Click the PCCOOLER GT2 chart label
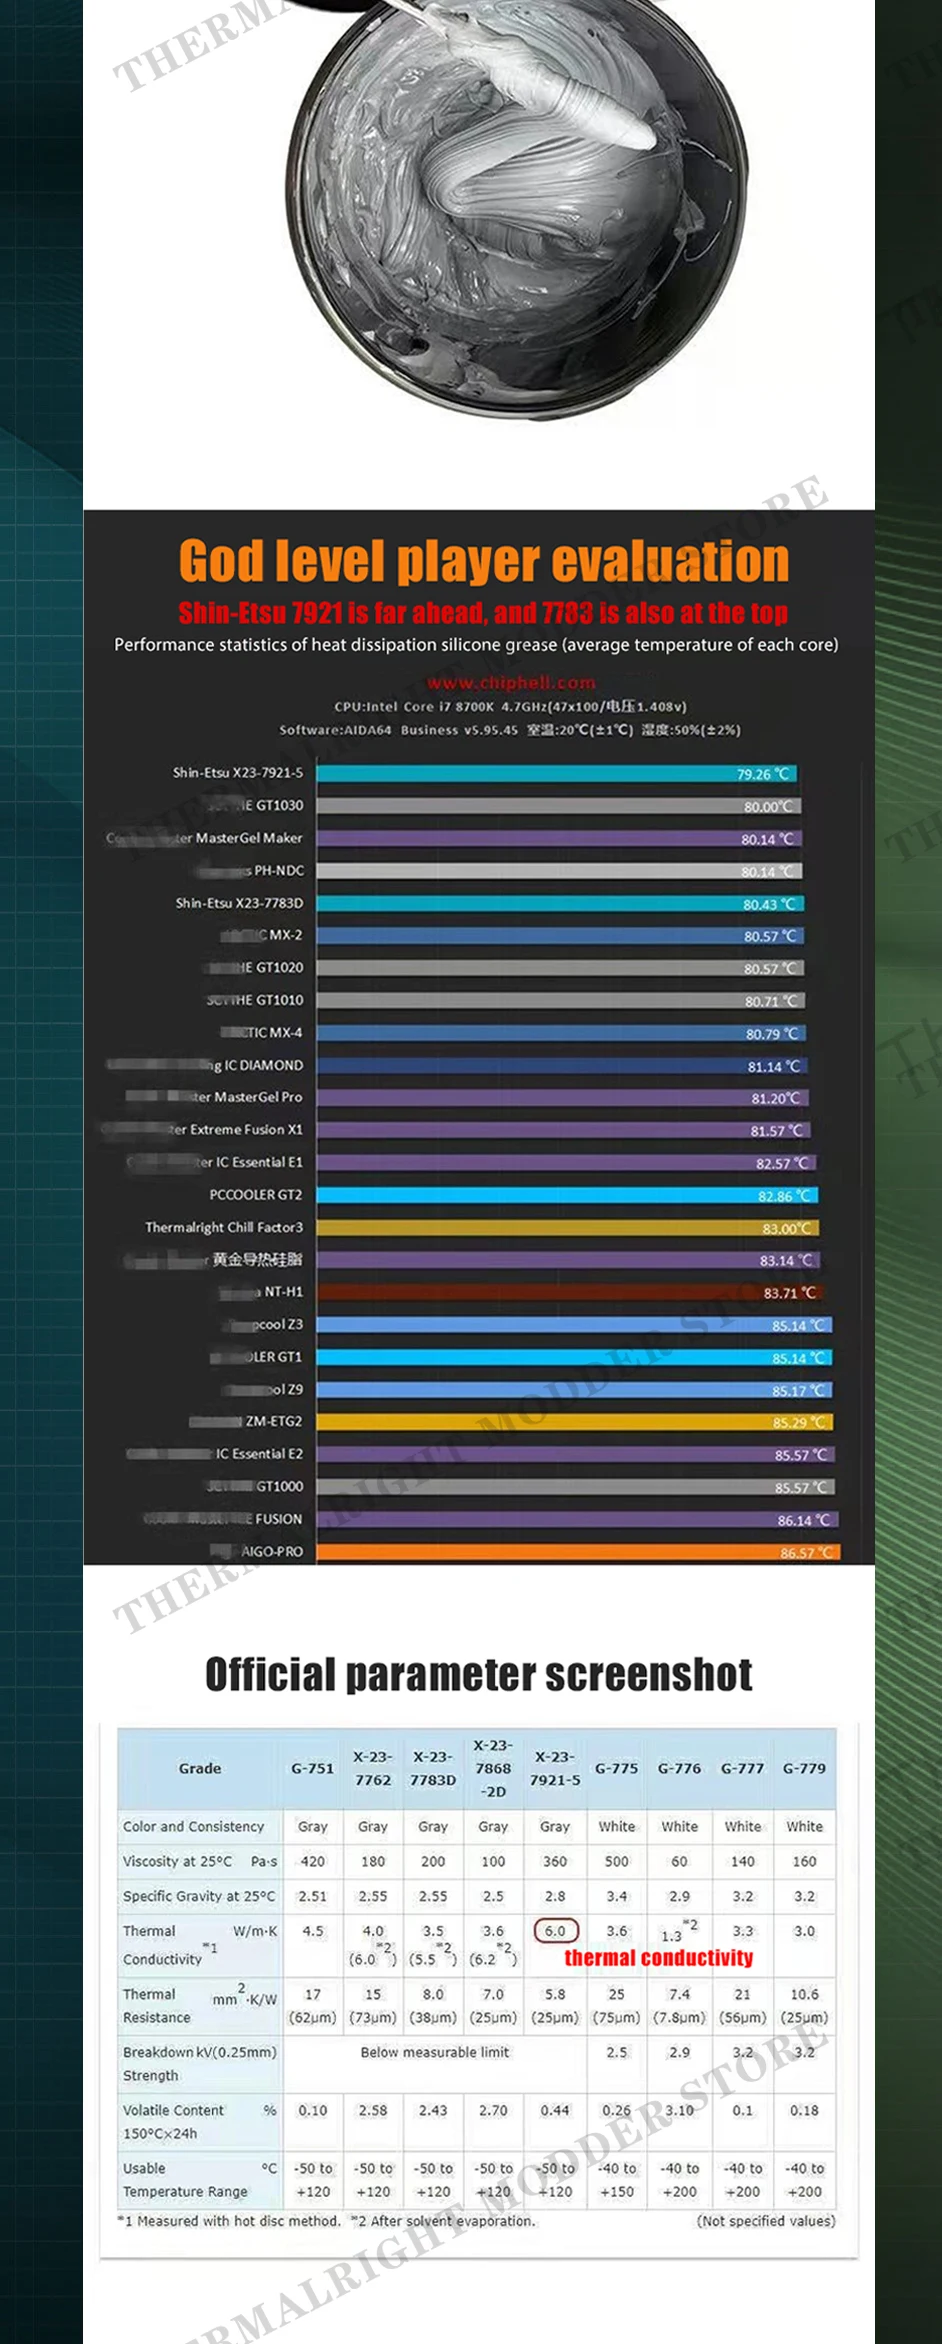The image size is (942, 2344). point(255,1194)
